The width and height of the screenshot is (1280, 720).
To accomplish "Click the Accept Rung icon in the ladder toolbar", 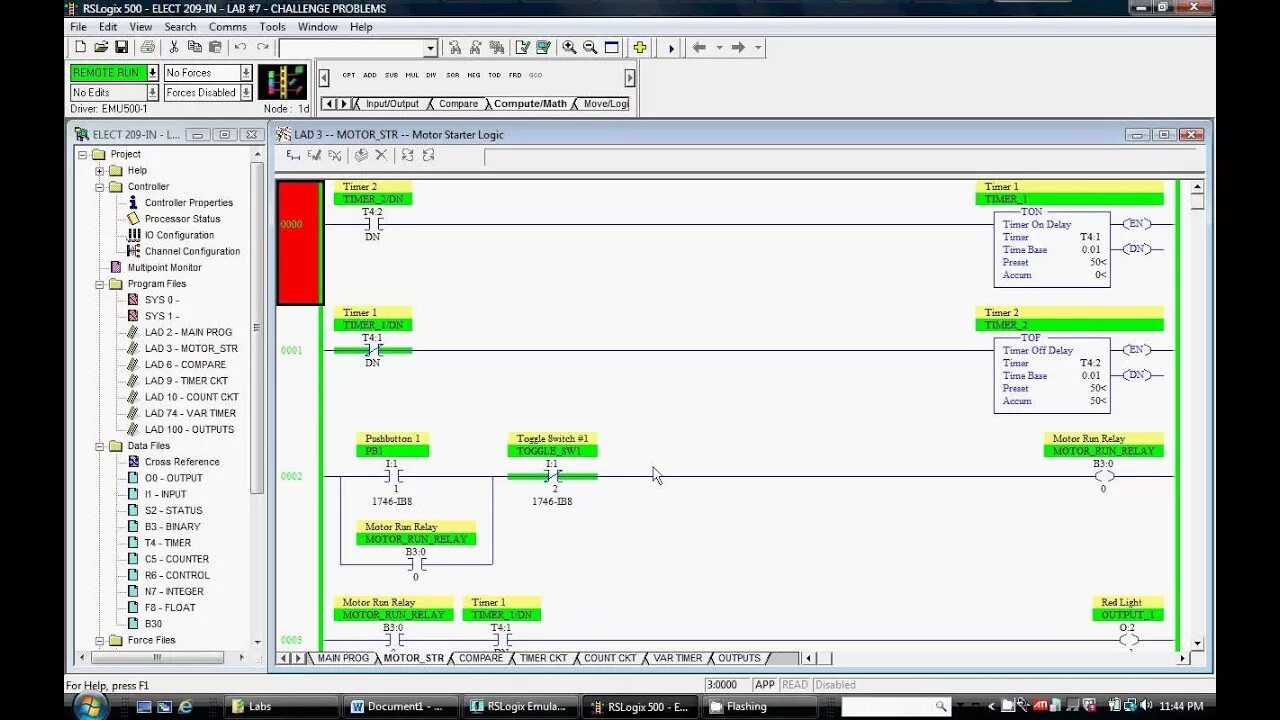I will pos(314,155).
